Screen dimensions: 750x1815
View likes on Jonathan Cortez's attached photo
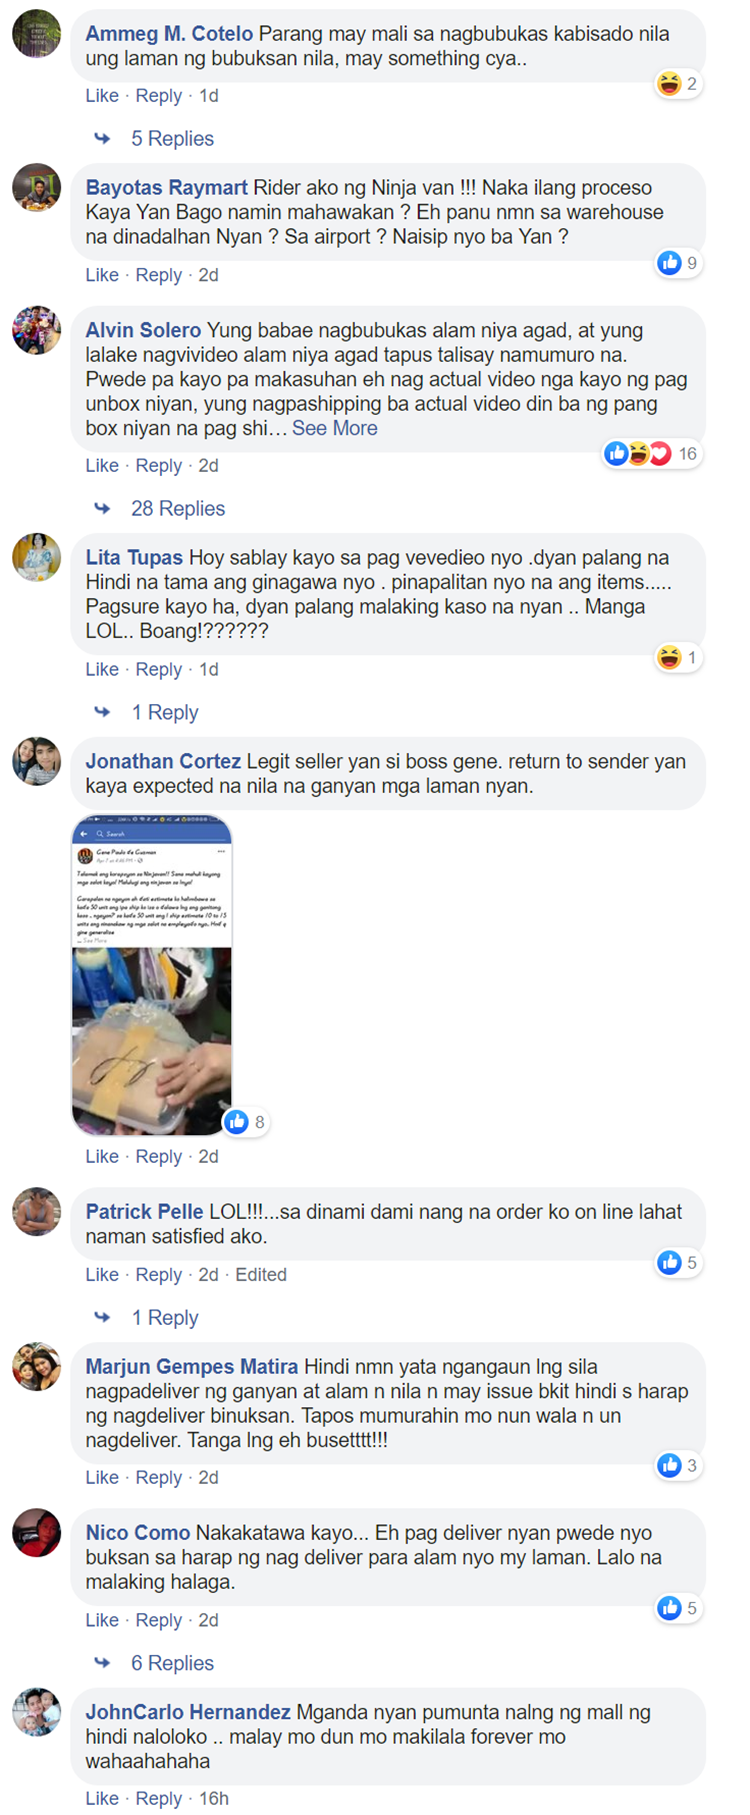click(245, 1122)
